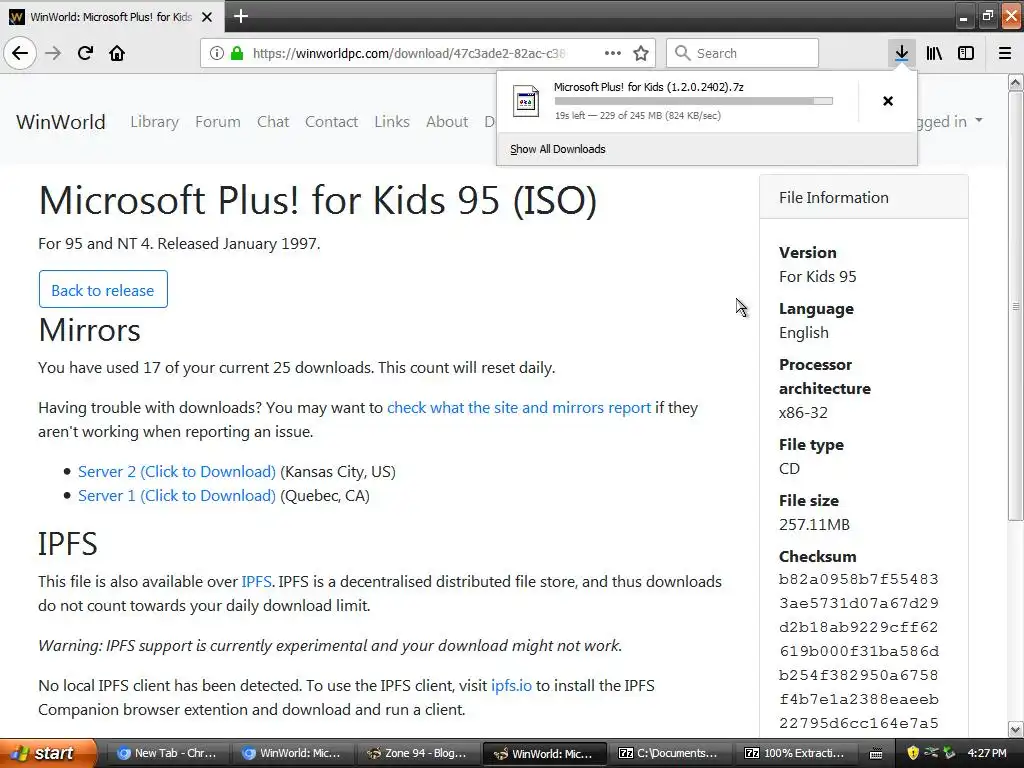
Task: Select the WinWorld: Microsoft Plus! for Kids tab
Action: point(111,17)
